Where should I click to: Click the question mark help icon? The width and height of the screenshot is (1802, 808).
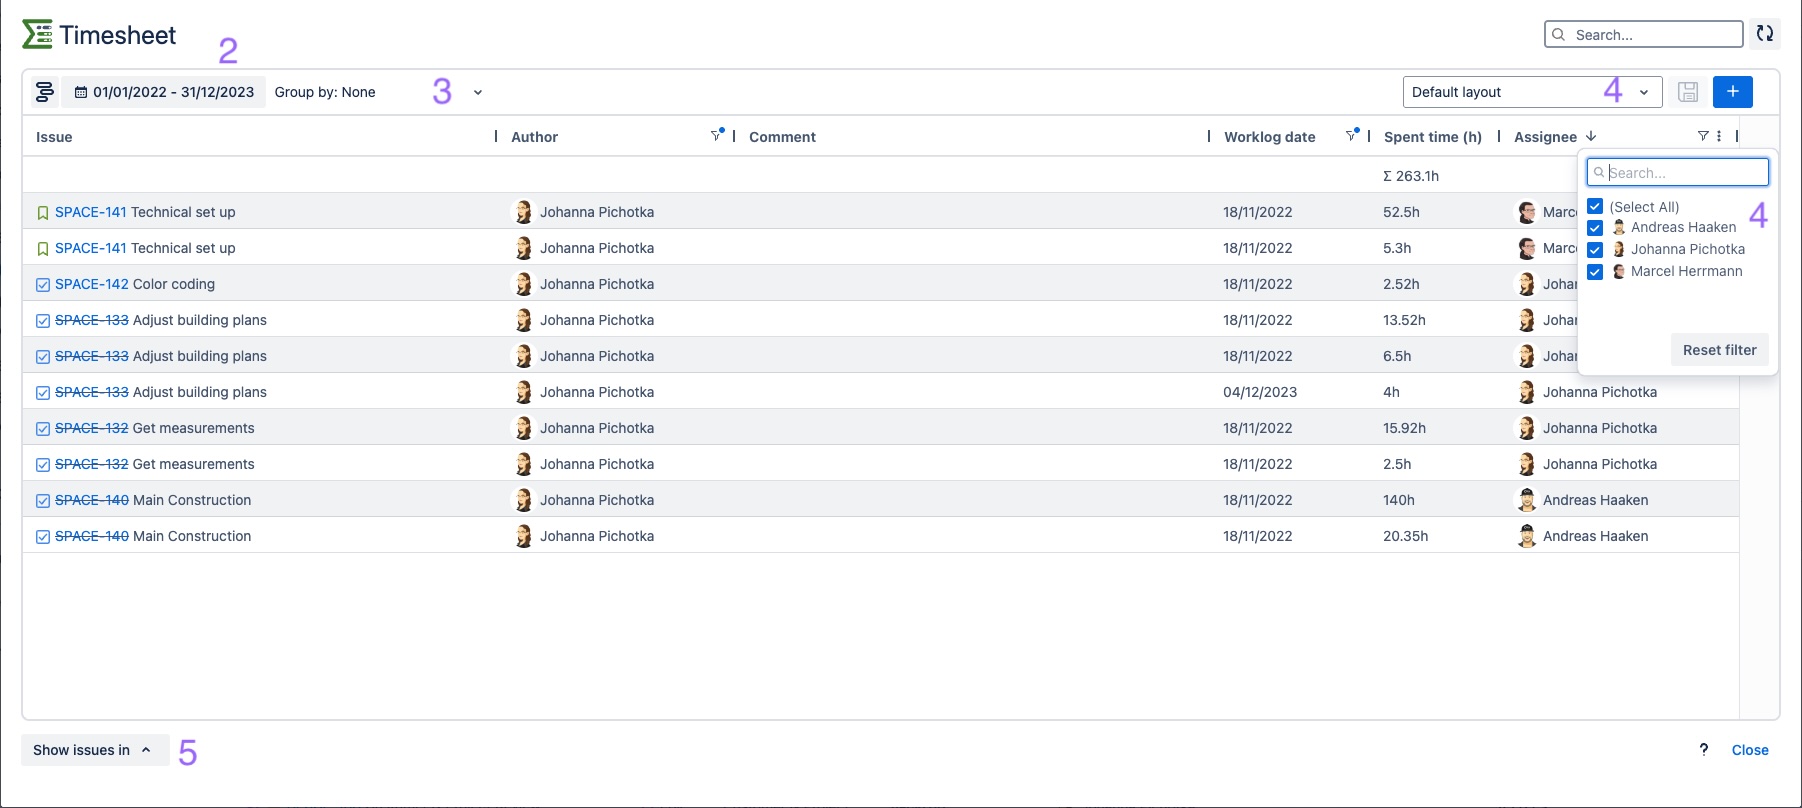click(x=1703, y=750)
